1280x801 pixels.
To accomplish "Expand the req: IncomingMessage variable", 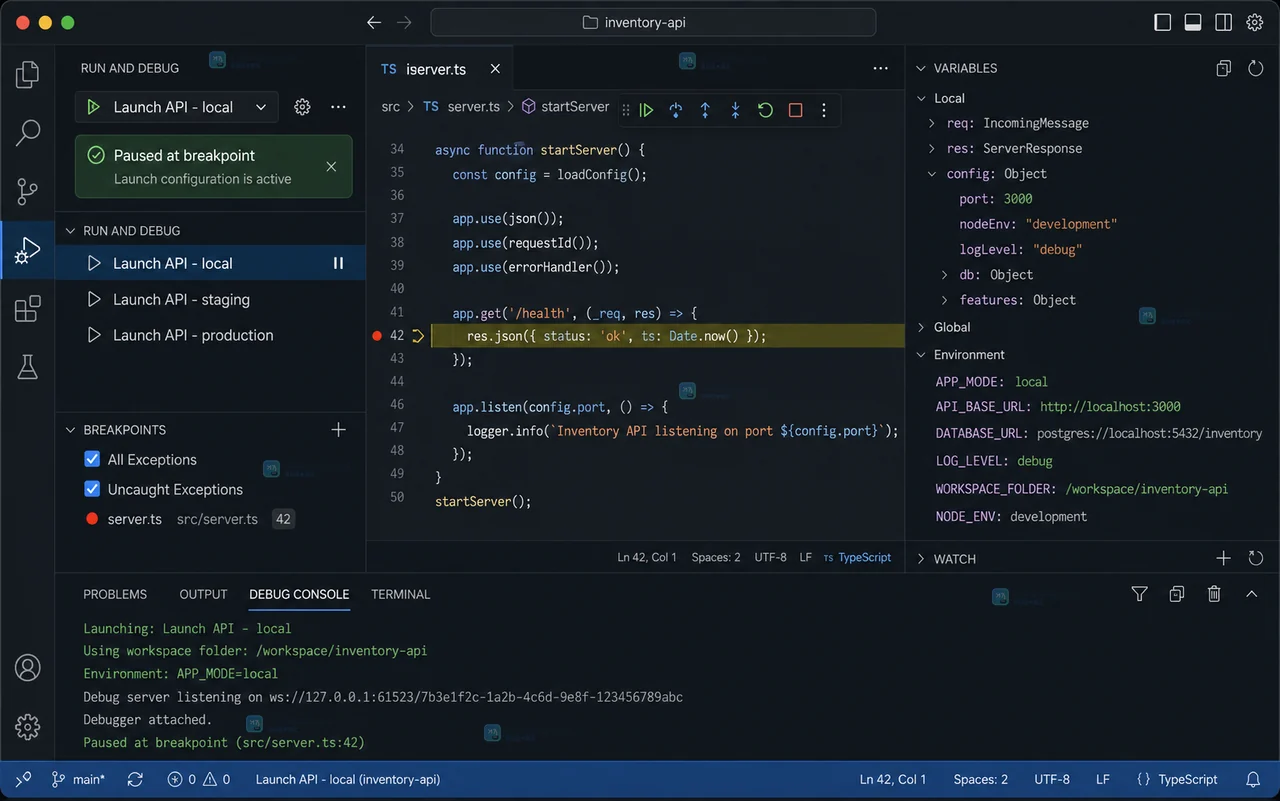I will tap(931, 123).
